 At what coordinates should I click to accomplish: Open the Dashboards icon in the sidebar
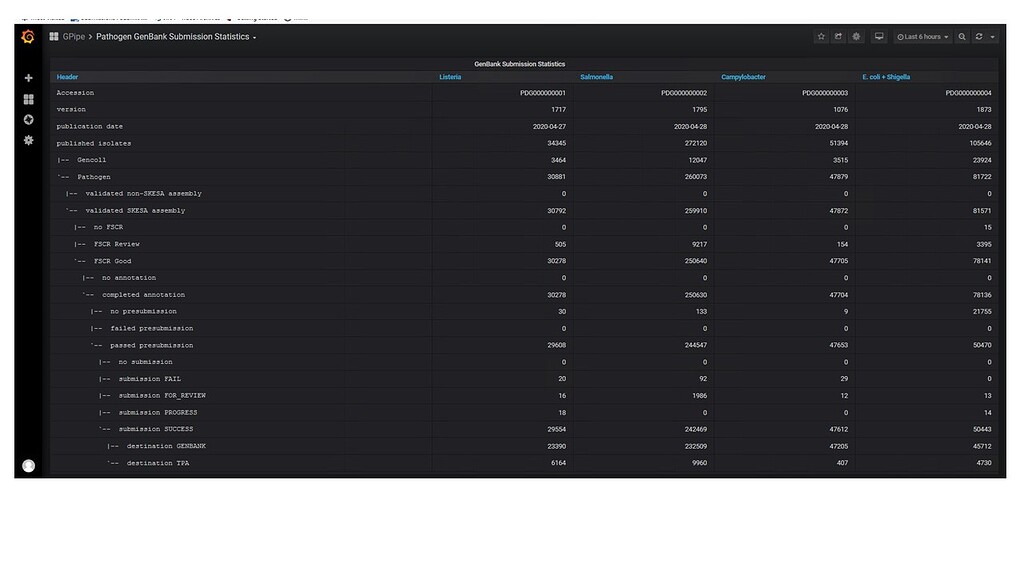(28, 99)
